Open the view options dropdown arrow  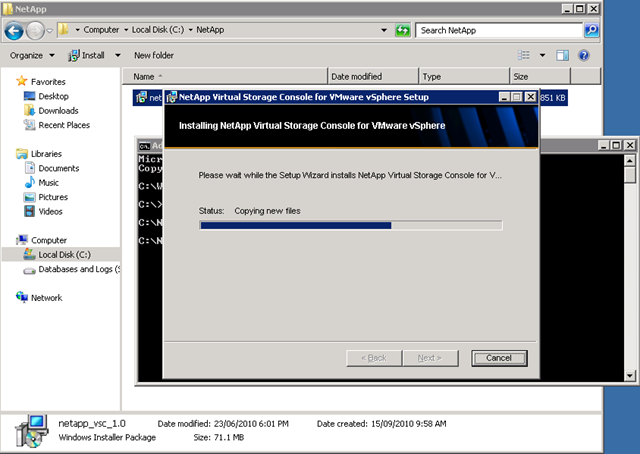point(542,55)
